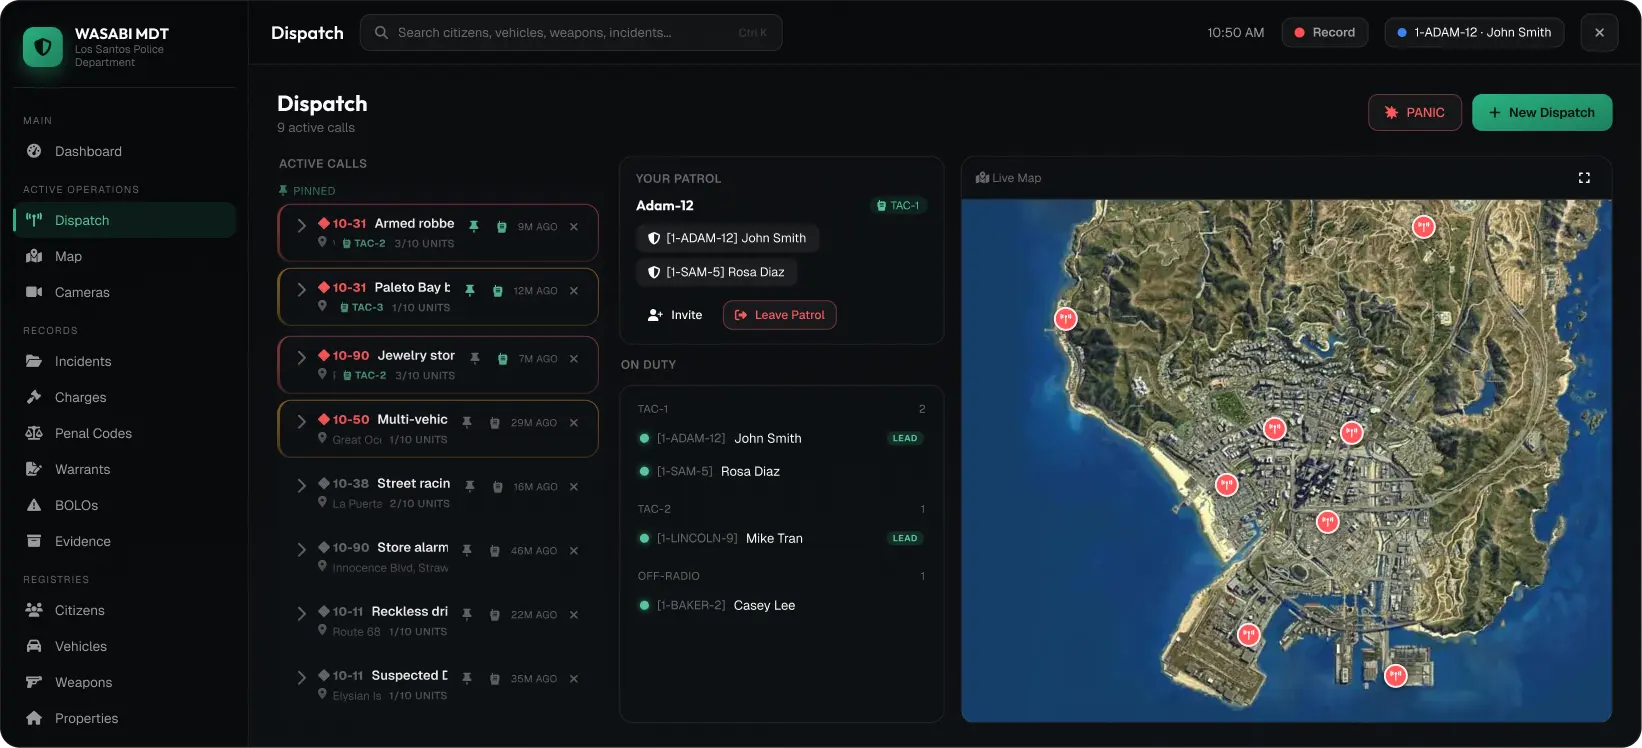Dismiss the Store alarm call
The height and width of the screenshot is (748, 1642).
pos(574,551)
